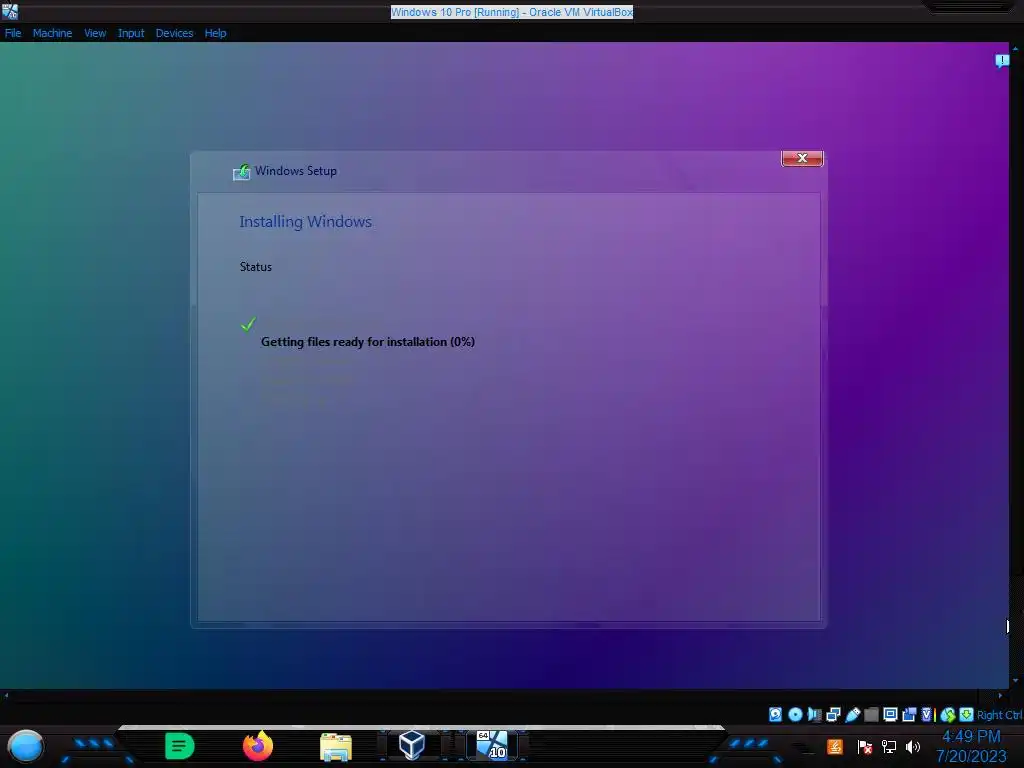Click the volume speaker tray icon
The width and height of the screenshot is (1024, 768).
[913, 746]
